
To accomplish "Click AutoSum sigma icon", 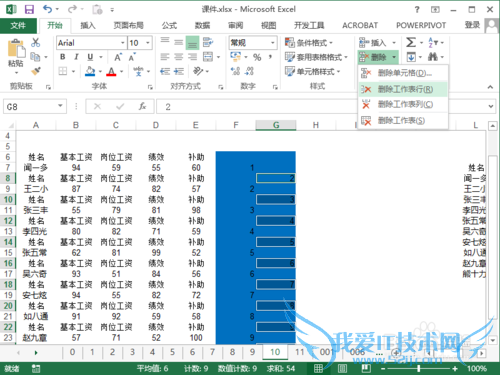I will (411, 42).
